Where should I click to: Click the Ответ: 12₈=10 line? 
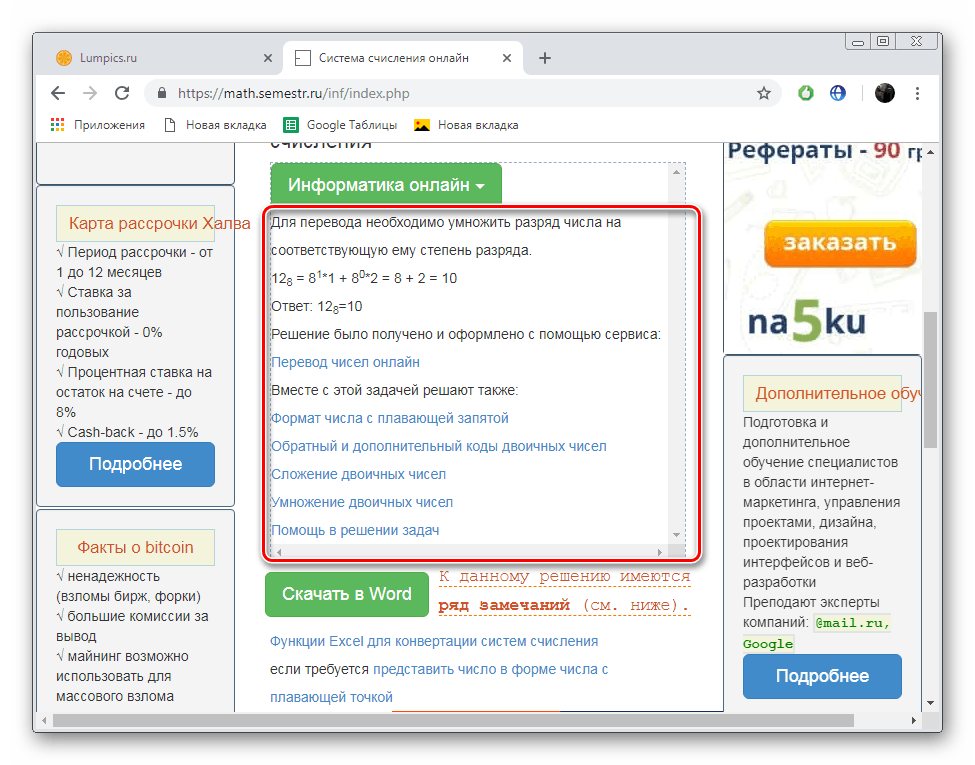[x=317, y=306]
